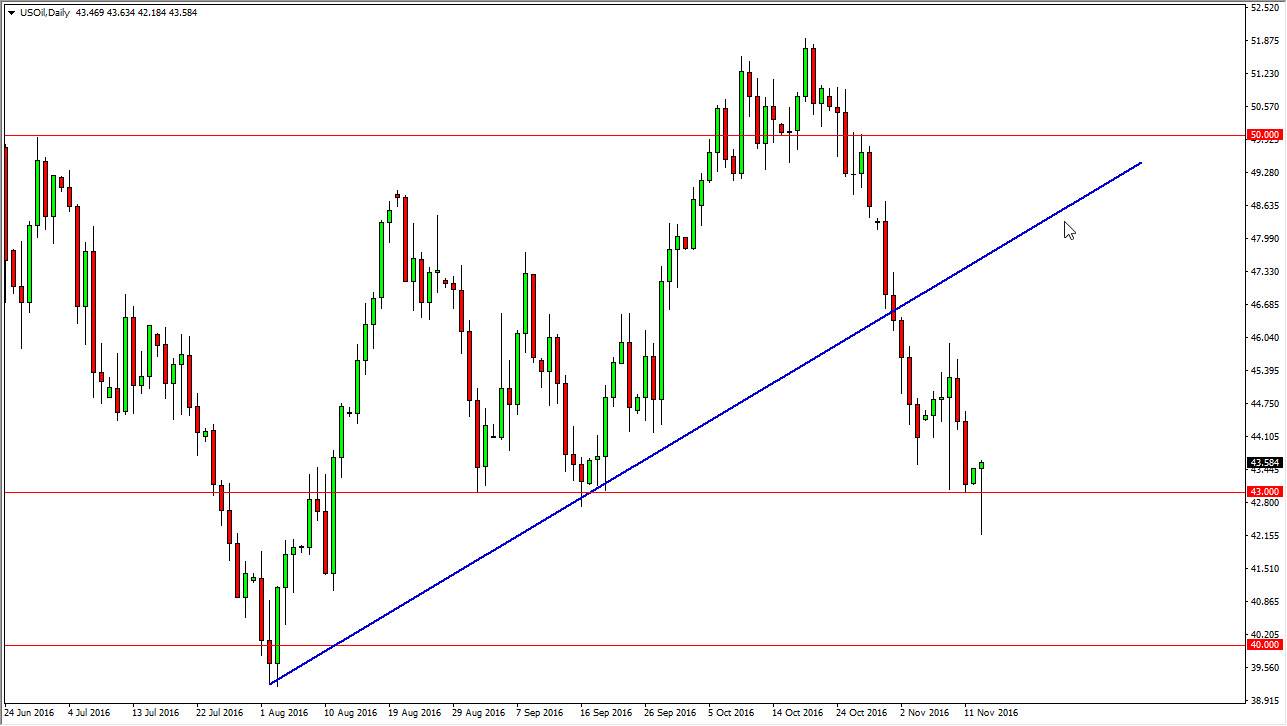The height and width of the screenshot is (726, 1287).
Task: Click the 14 Oct 2016 date label
Action: coord(799,713)
